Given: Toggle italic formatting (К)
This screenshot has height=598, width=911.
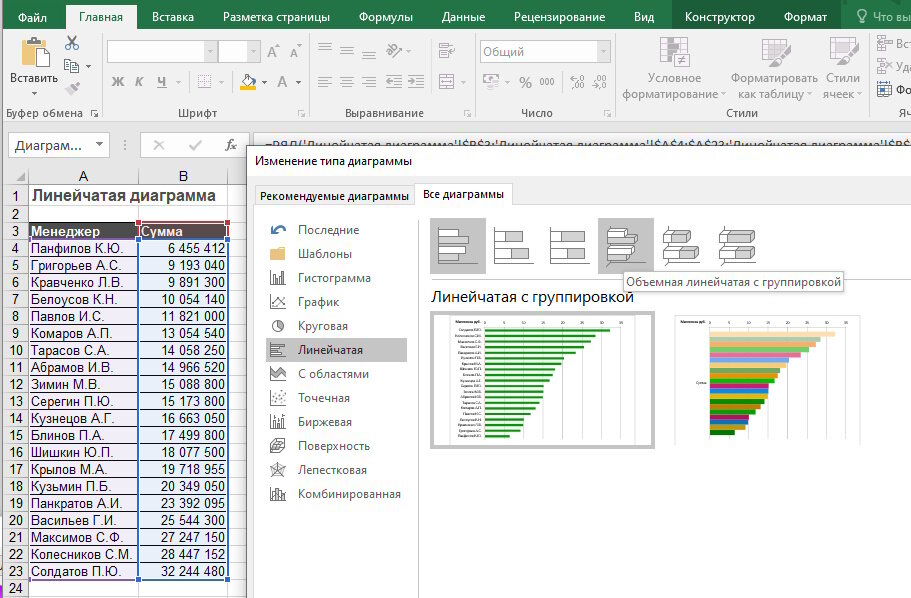Looking at the screenshot, I should 139,82.
